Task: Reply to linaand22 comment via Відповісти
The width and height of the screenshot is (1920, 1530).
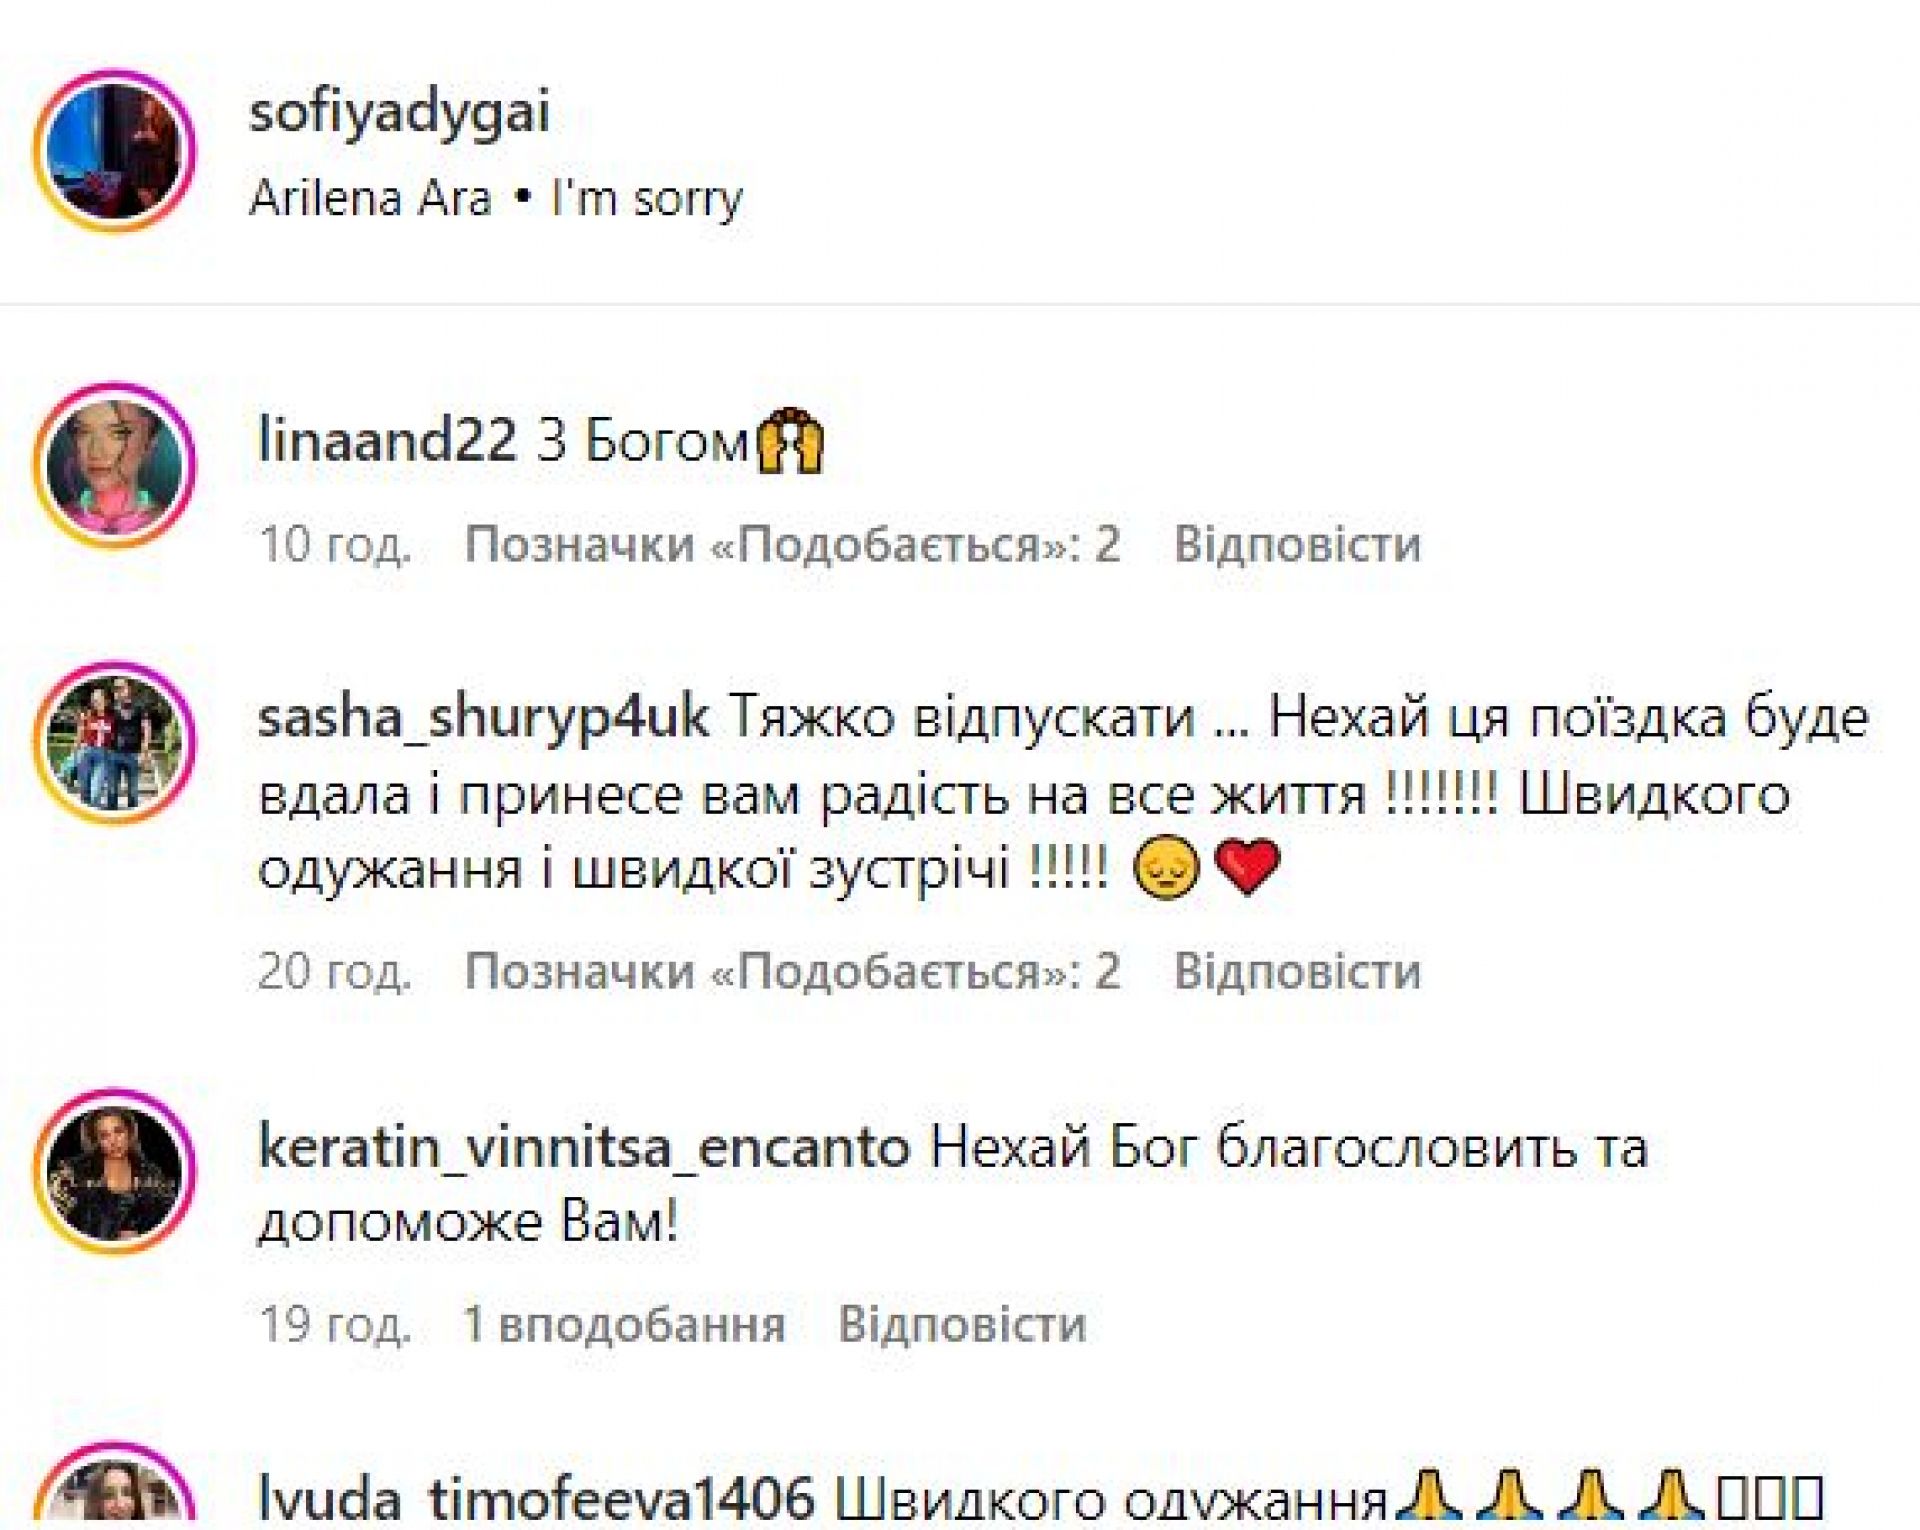Action: click(x=1297, y=545)
